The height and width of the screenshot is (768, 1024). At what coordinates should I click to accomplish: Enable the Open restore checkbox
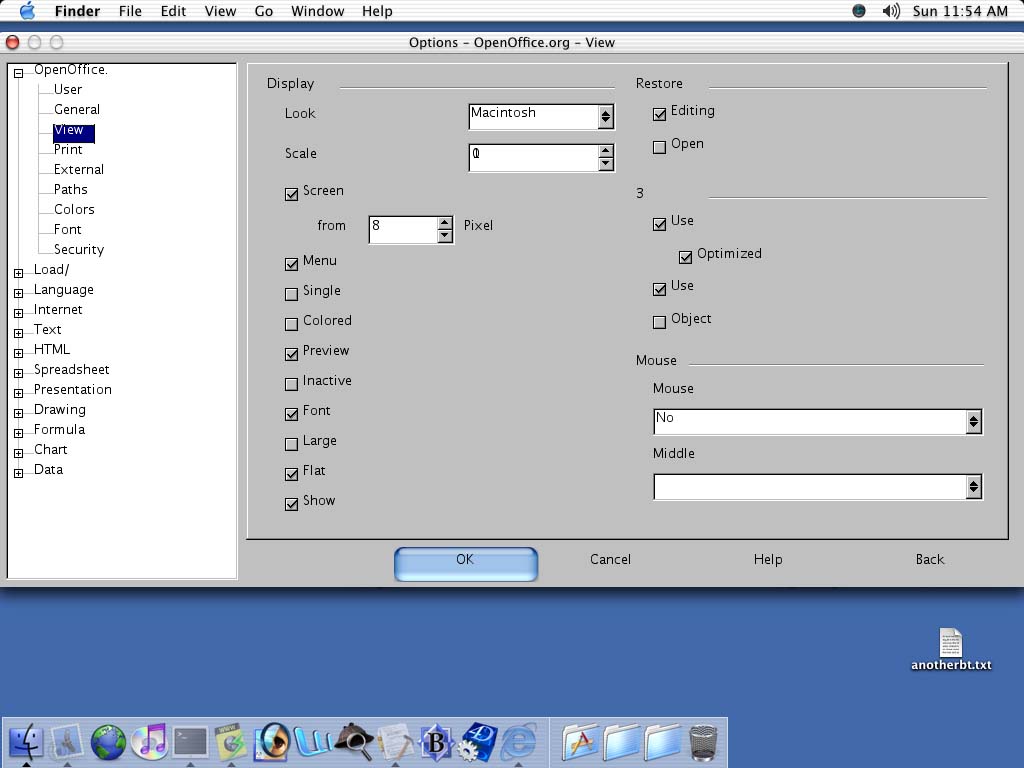[x=659, y=147]
